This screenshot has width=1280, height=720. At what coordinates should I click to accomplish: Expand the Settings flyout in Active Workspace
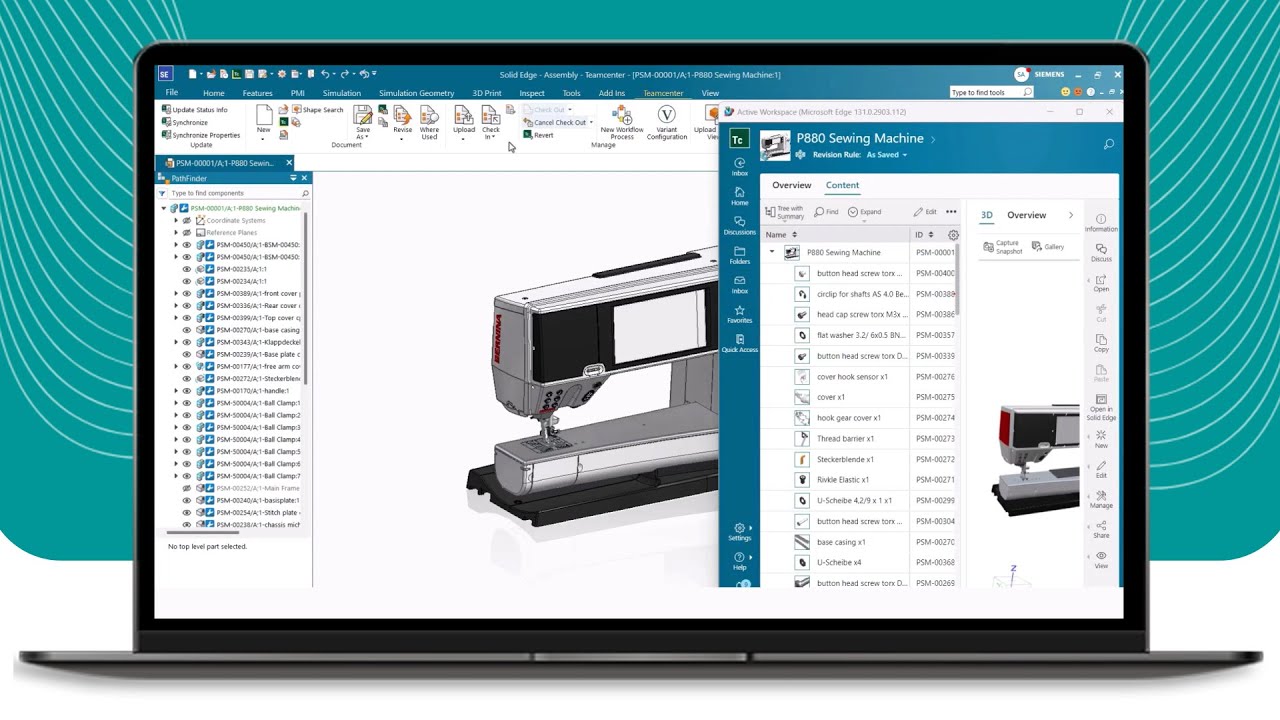click(x=750, y=528)
